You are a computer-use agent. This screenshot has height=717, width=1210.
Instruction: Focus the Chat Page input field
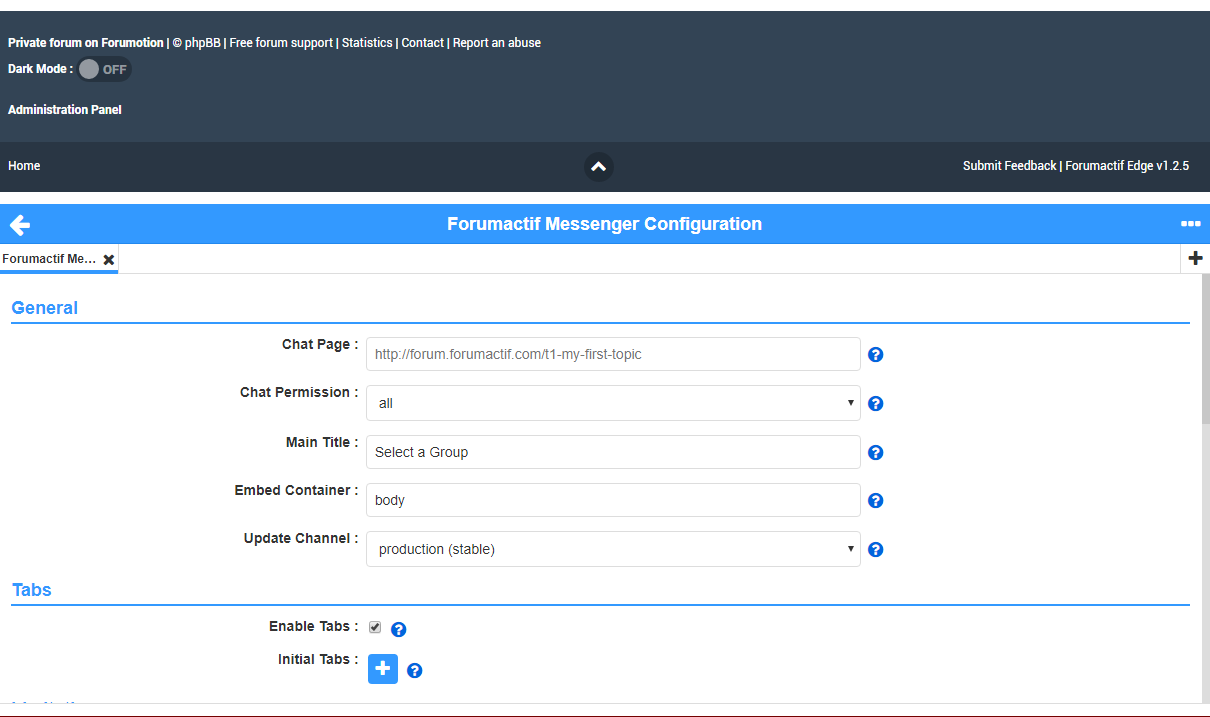(613, 354)
